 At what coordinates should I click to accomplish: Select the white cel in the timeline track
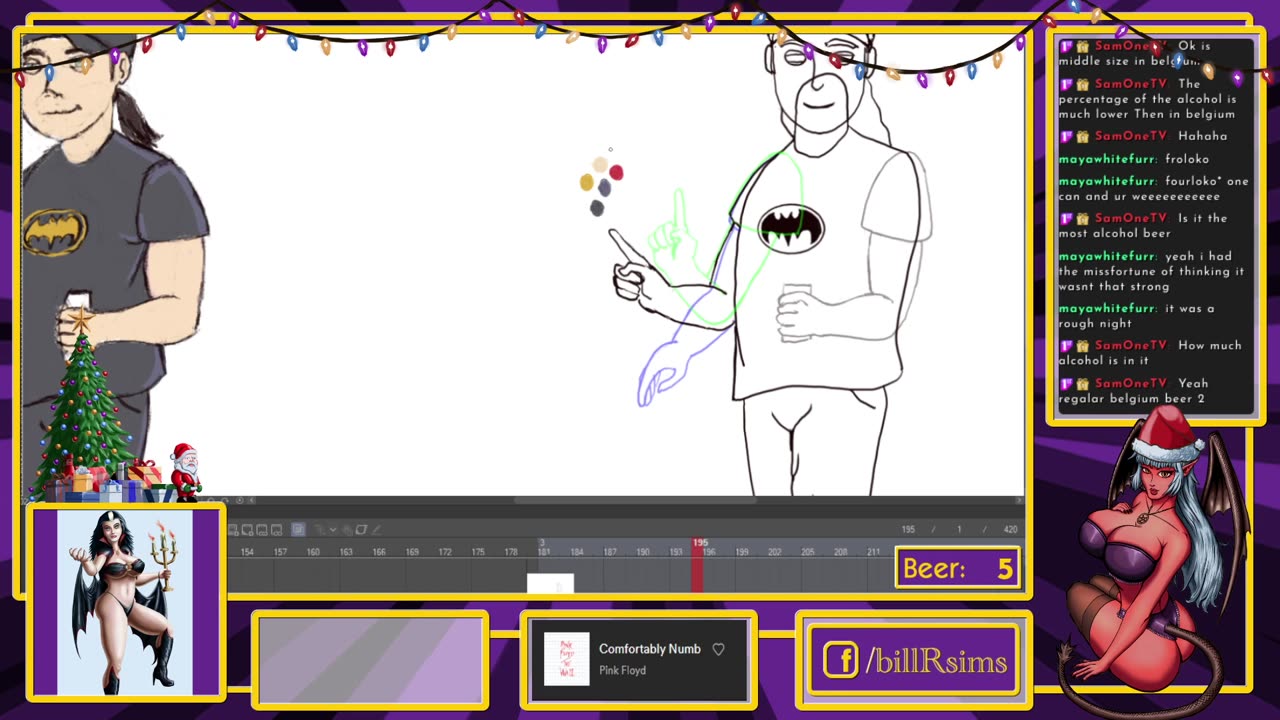coord(550,583)
